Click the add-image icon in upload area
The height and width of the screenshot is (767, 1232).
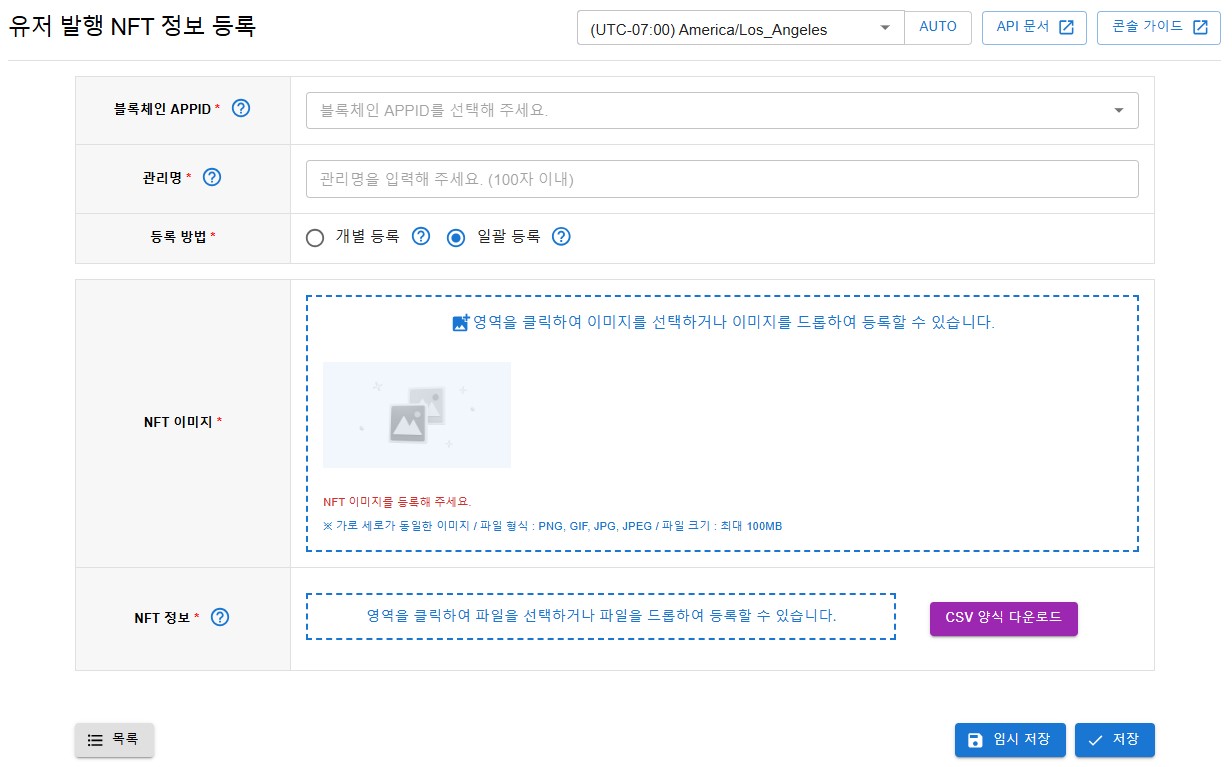461,323
